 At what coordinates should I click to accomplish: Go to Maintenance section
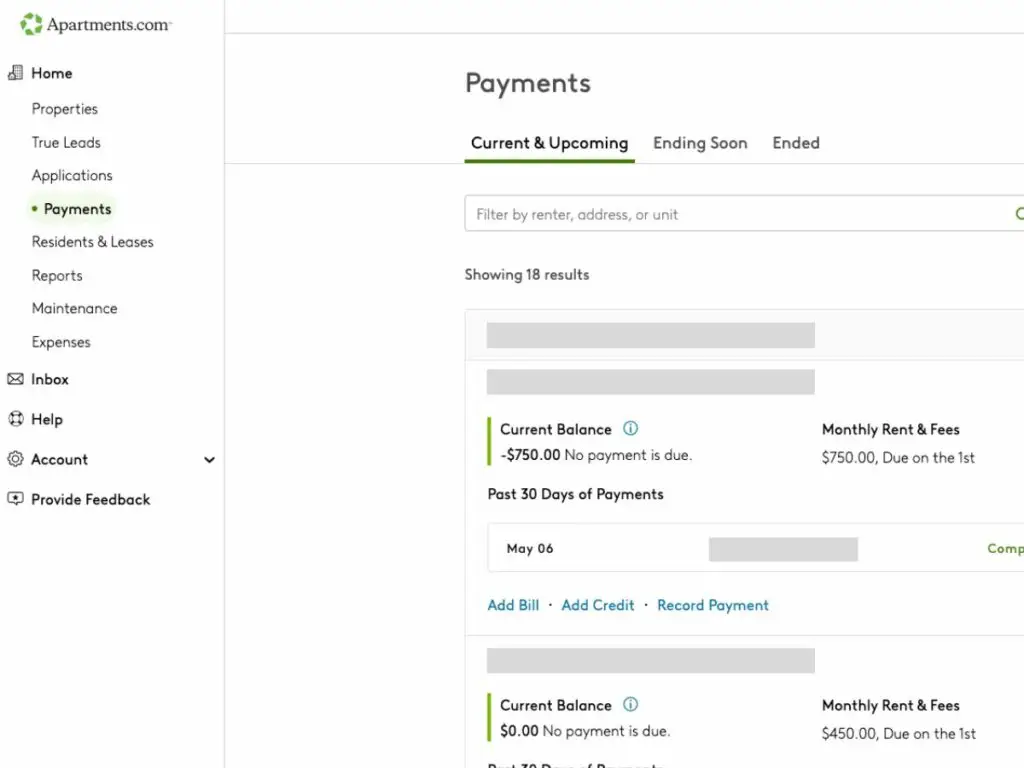pyautogui.click(x=74, y=308)
